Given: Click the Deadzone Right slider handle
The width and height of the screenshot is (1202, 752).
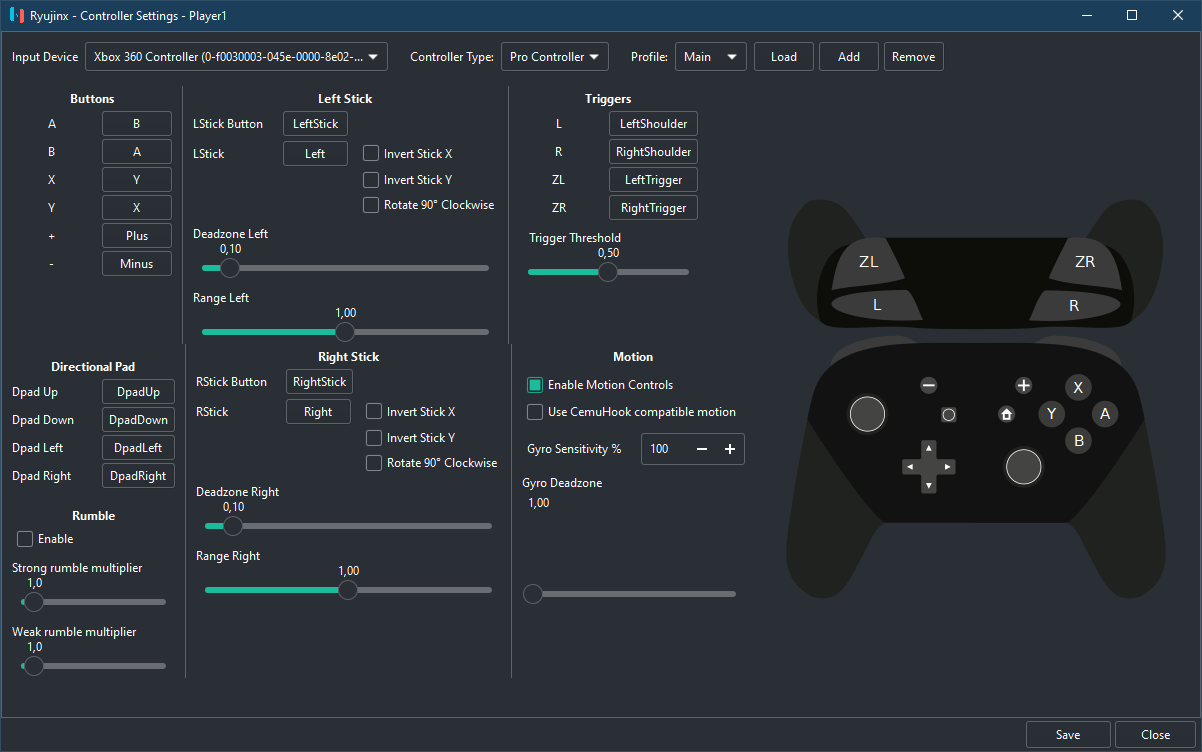Looking at the screenshot, I should tap(233, 526).
